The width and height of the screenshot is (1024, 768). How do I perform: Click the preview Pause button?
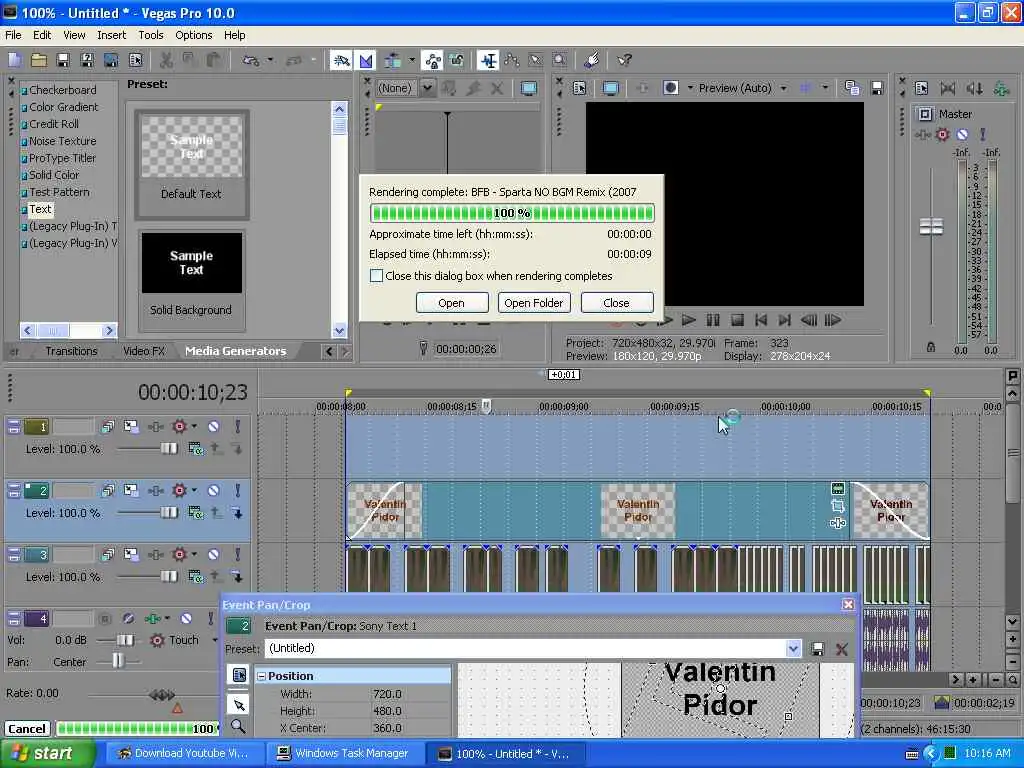[712, 320]
